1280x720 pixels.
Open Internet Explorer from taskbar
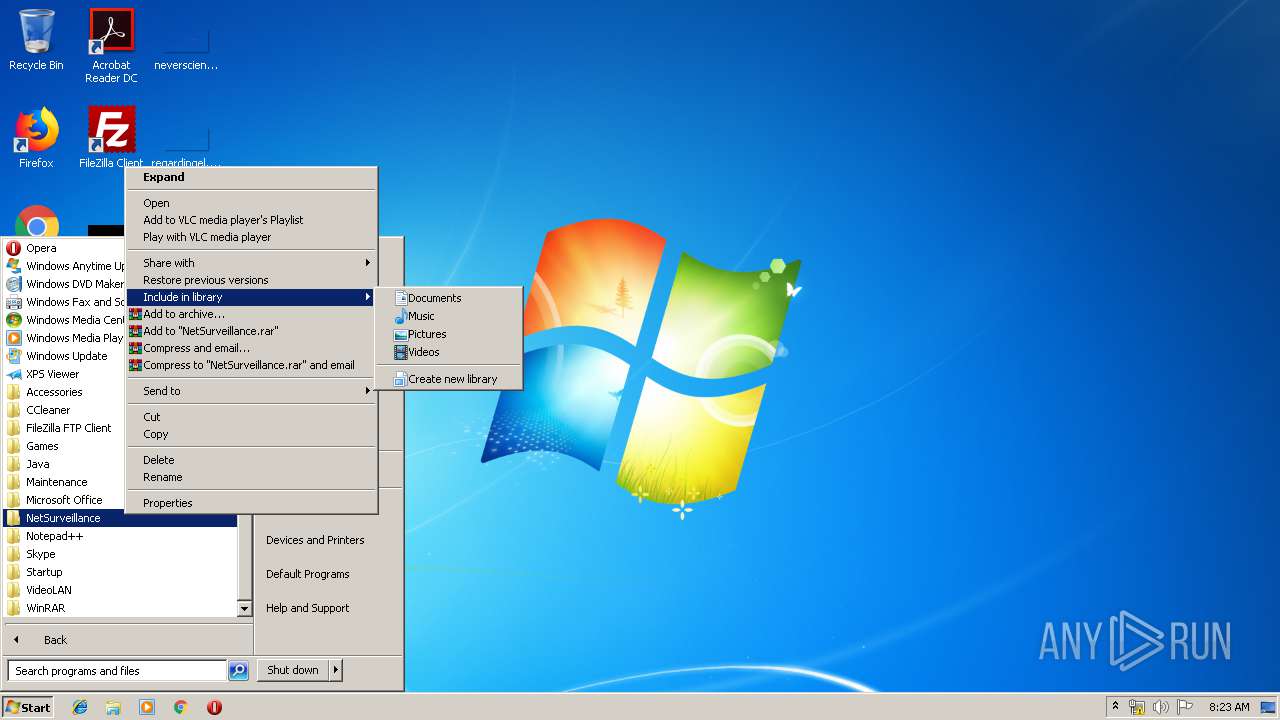click(80, 707)
